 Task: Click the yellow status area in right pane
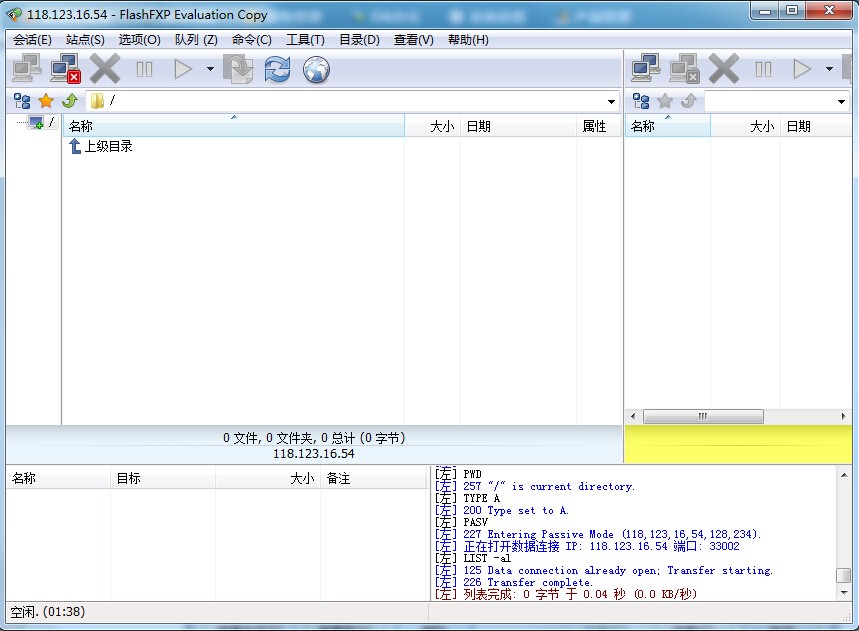740,444
